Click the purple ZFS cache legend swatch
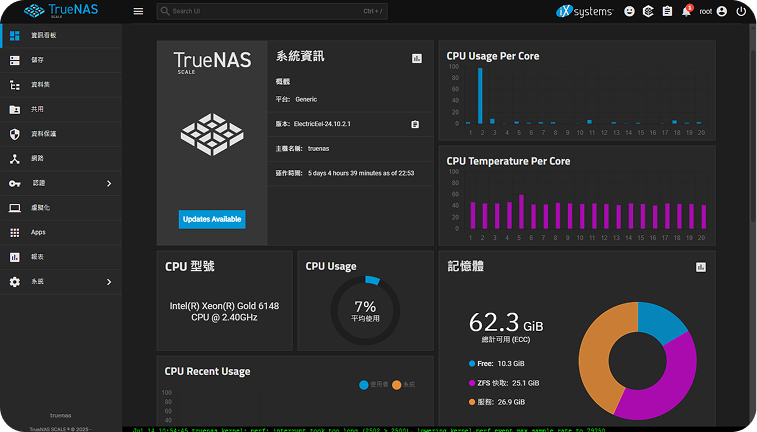This screenshot has height=432, width=757. point(471,382)
